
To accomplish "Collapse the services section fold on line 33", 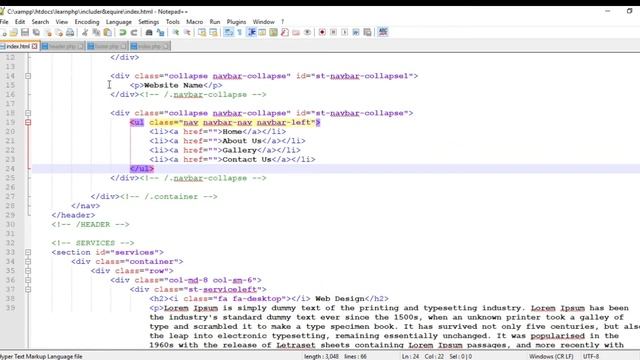I will 28,252.
